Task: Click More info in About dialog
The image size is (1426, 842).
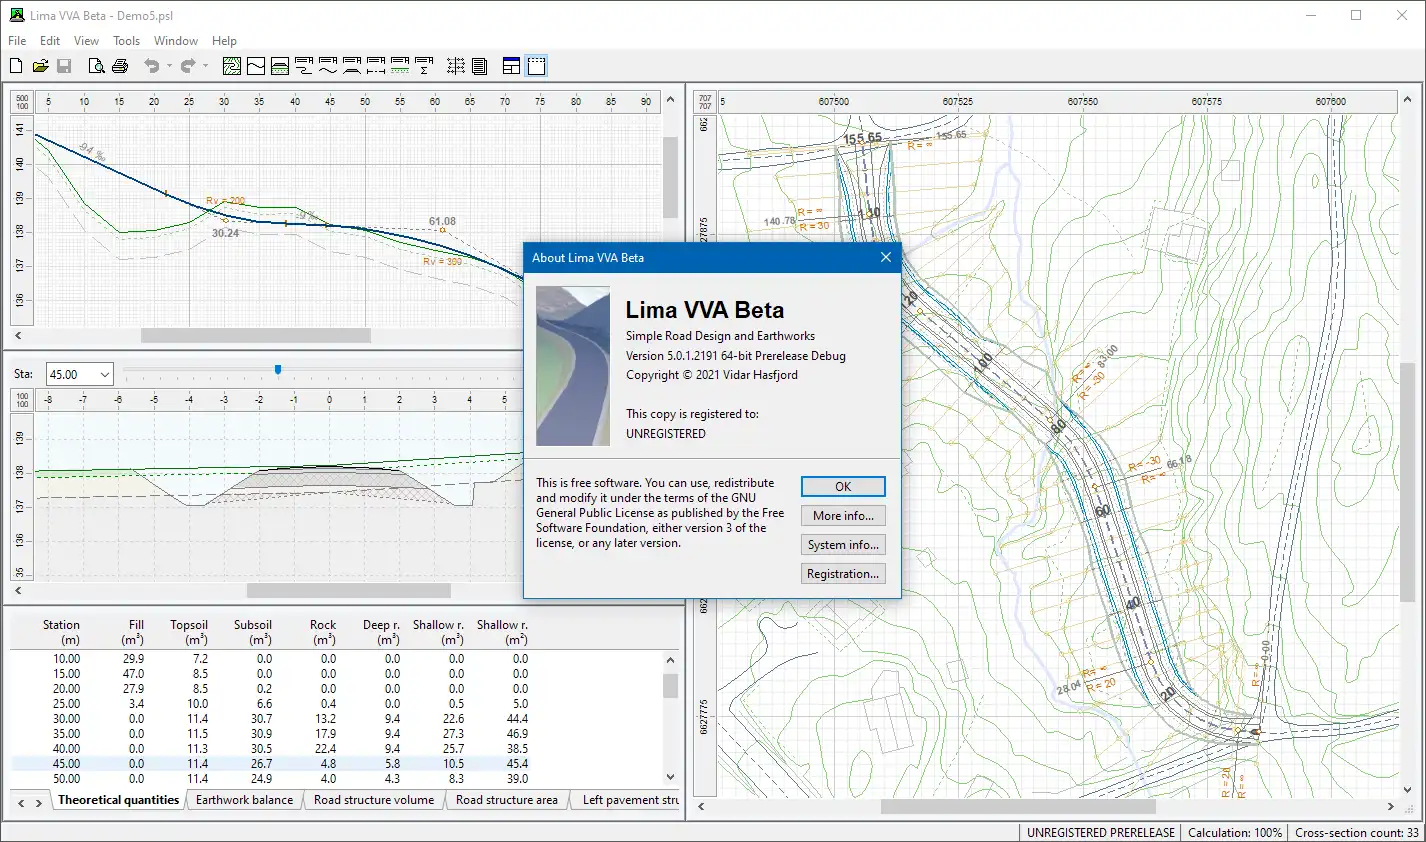Action: tap(843, 515)
